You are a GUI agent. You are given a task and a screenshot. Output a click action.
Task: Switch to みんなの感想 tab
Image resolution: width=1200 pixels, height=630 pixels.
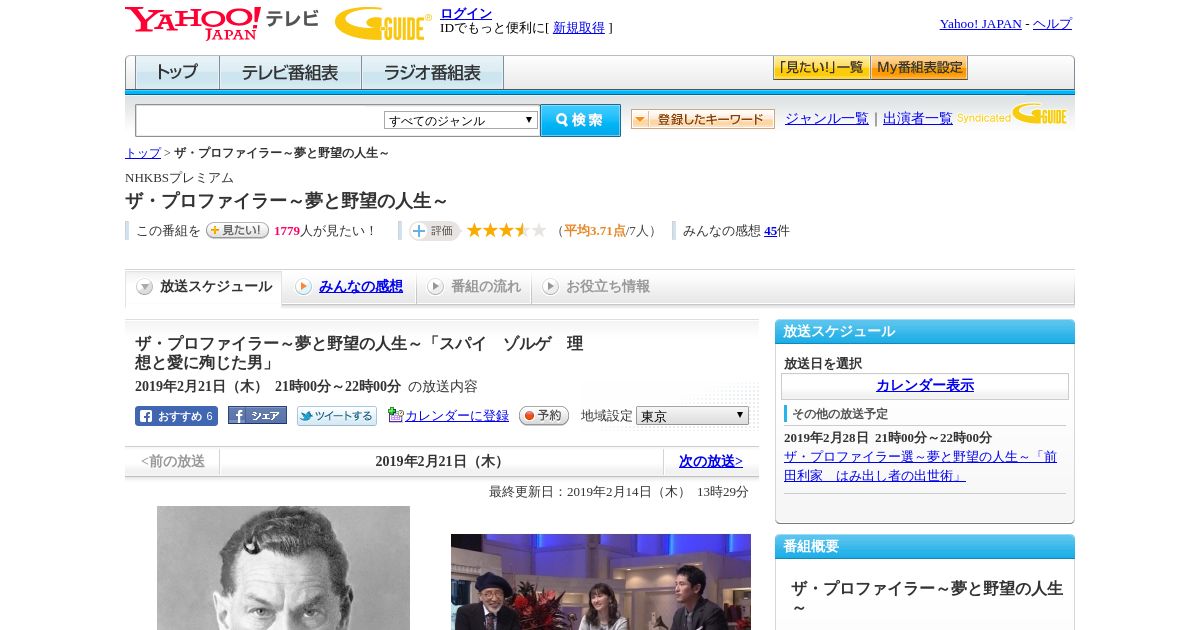[348, 287]
